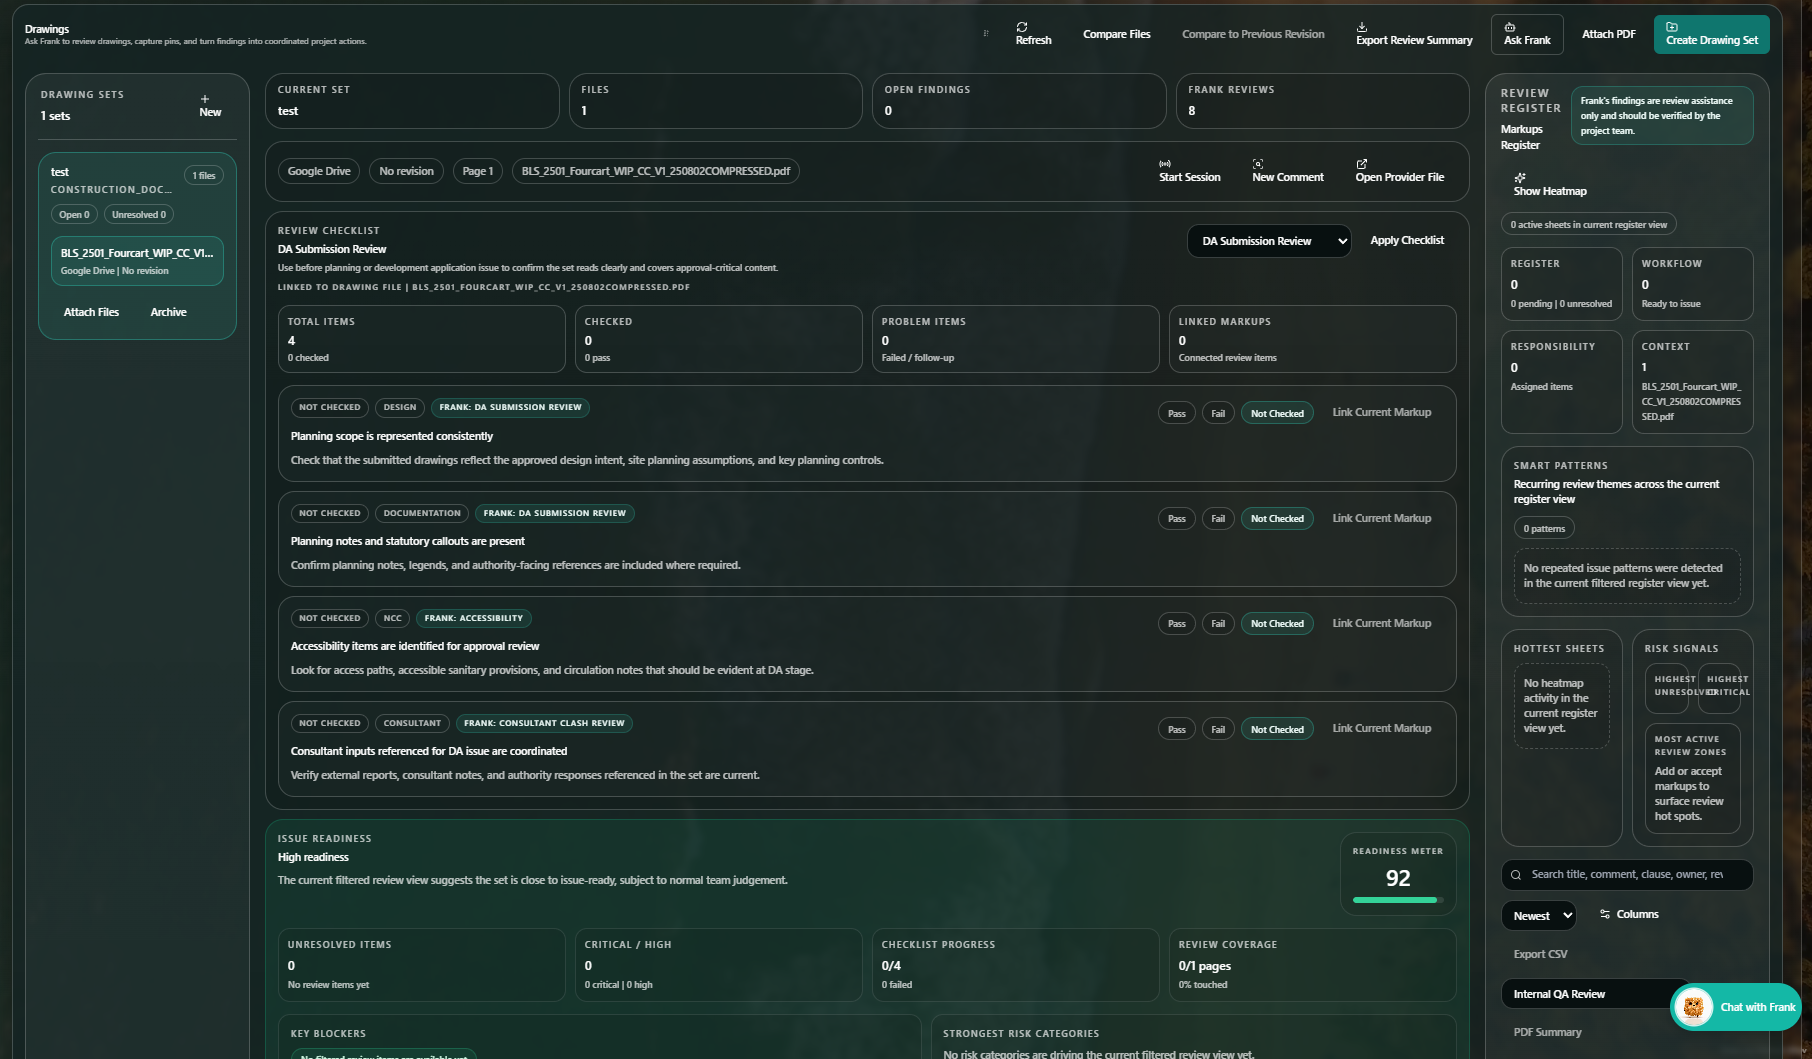Click the Export Review Summary download icon
The image size is (1812, 1059).
(1362, 27)
